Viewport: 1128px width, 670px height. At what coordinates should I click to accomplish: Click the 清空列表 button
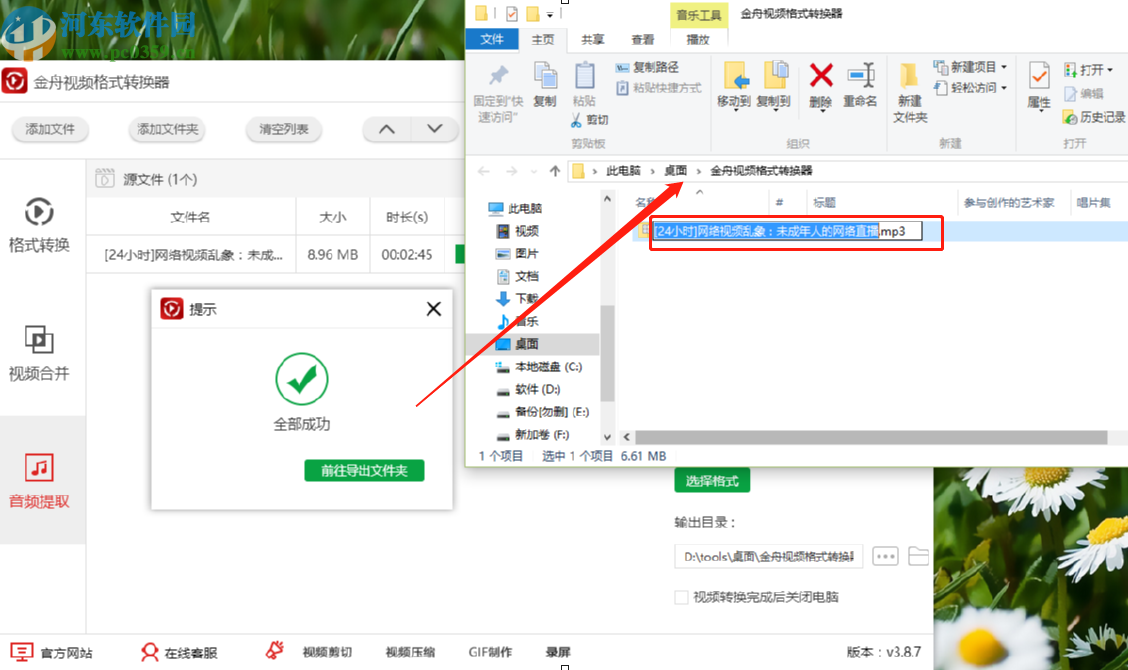click(x=283, y=130)
